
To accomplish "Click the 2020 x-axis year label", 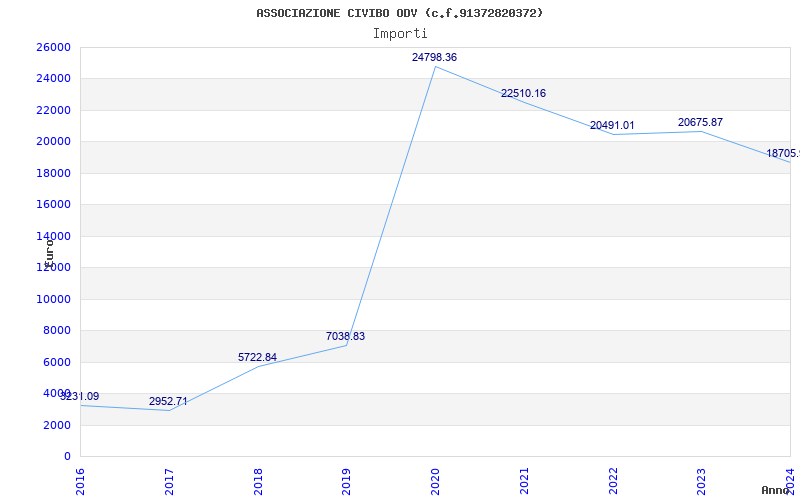I will coord(435,481).
